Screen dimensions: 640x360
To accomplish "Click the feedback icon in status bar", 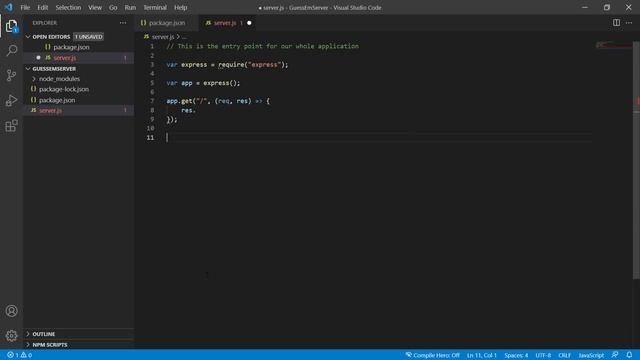I will pos(615,355).
